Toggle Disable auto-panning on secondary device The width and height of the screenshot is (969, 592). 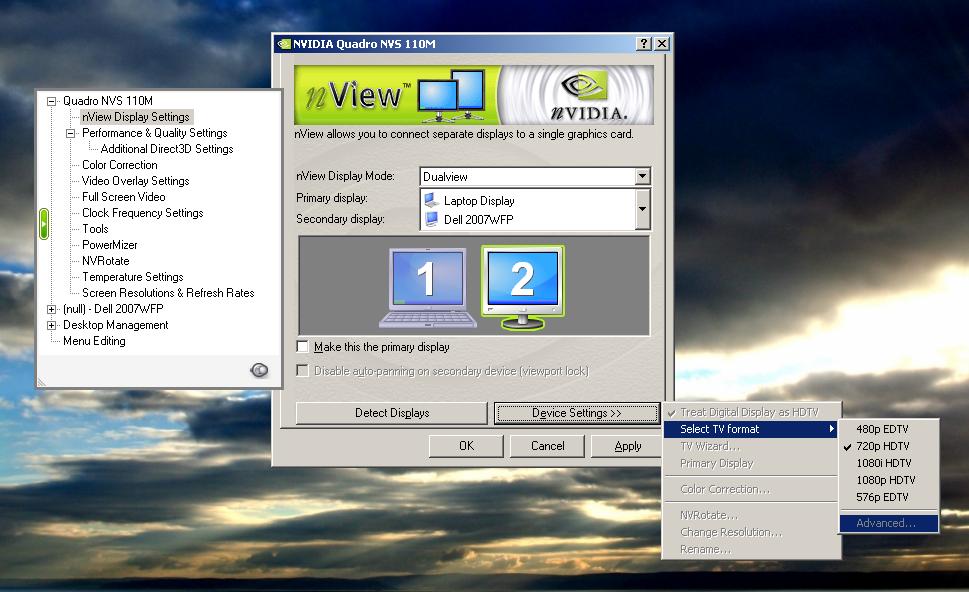tap(303, 371)
